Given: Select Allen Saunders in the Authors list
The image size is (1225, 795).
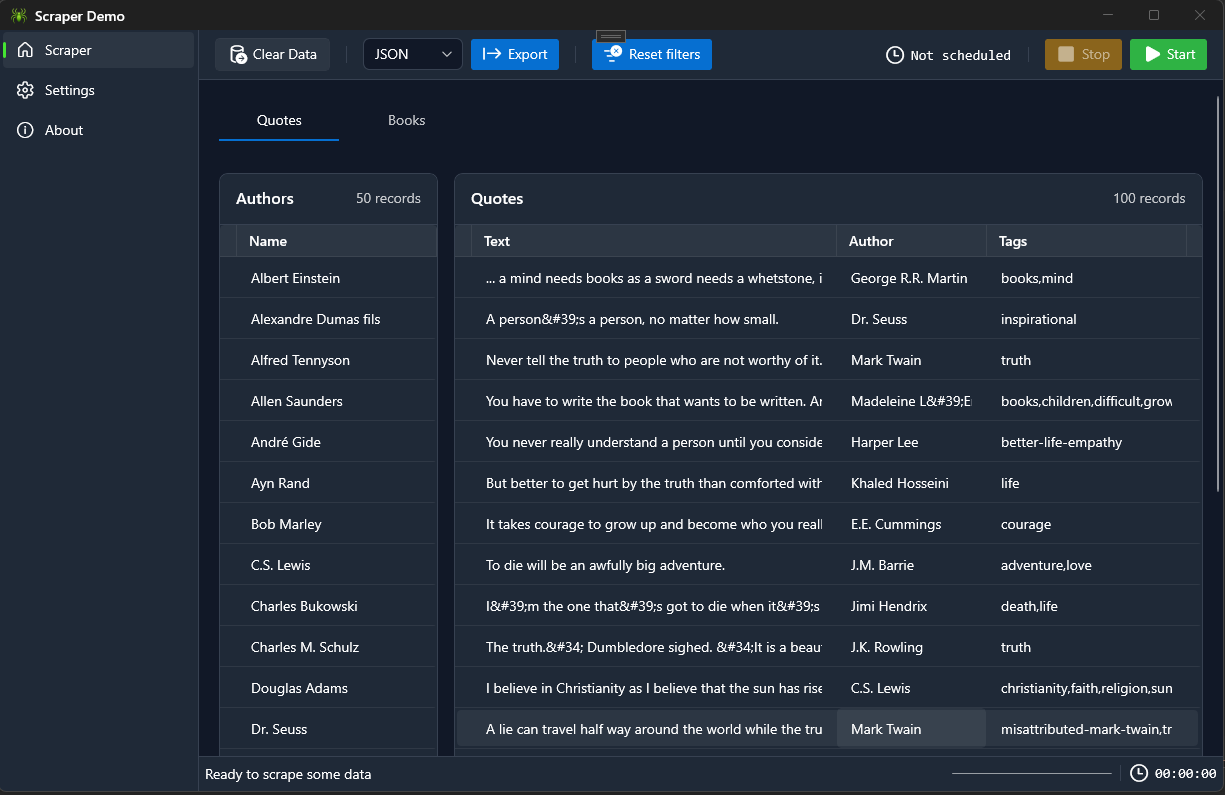Looking at the screenshot, I should pos(328,401).
